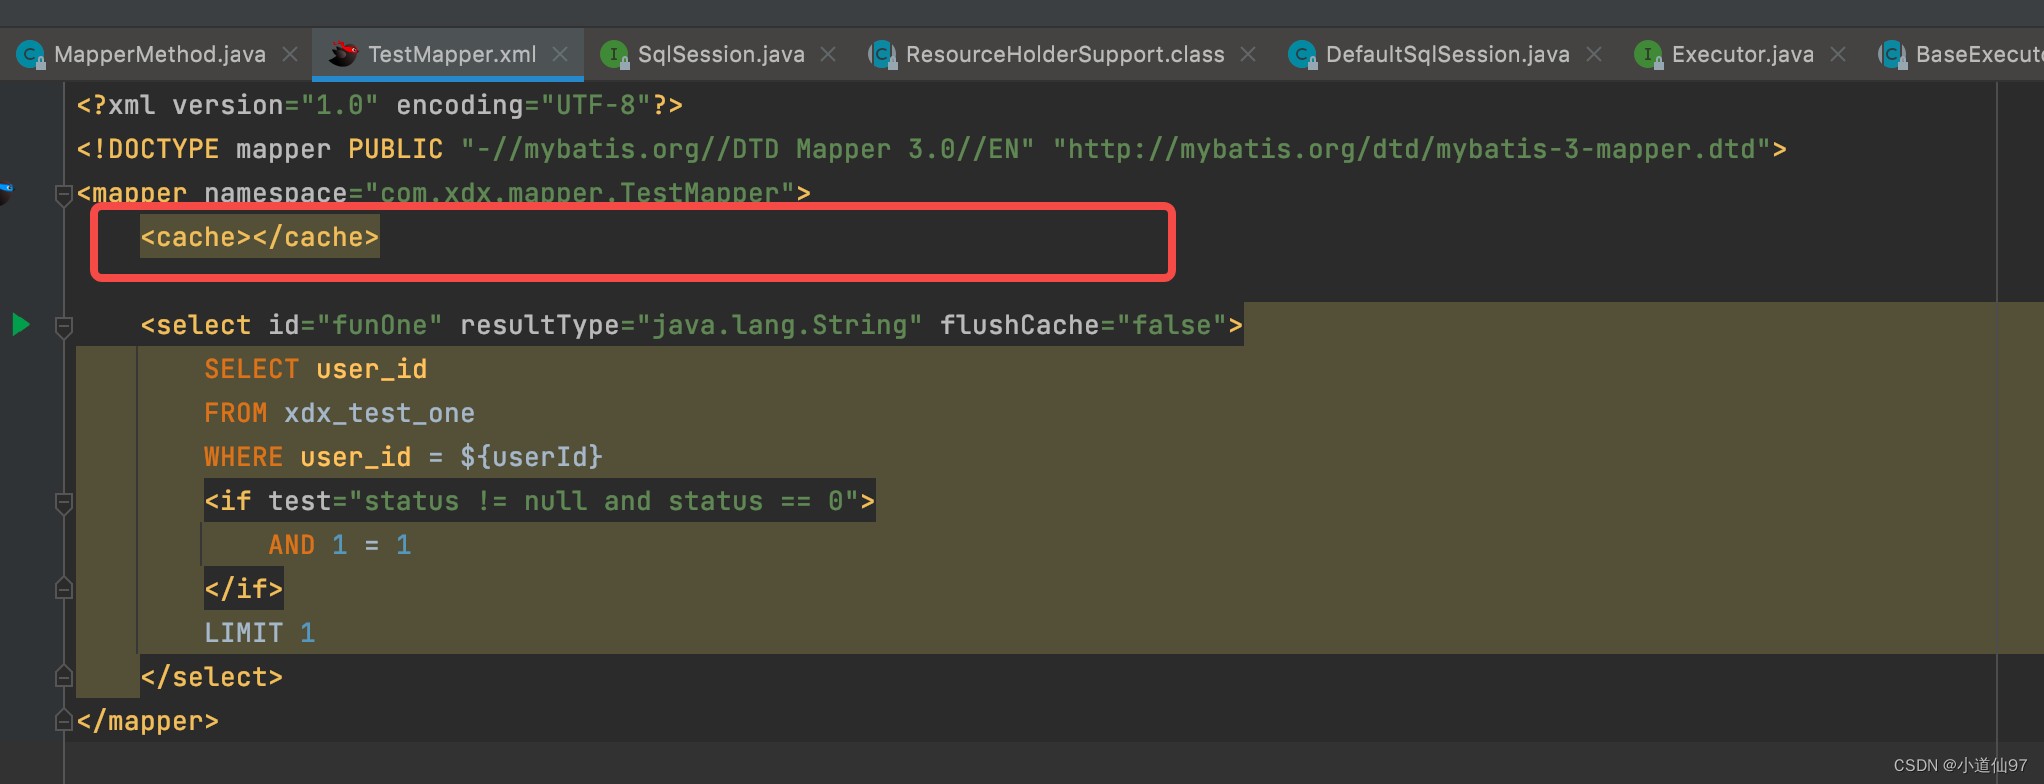This screenshot has height=784, width=2044.
Task: Click the Executor.java interface icon
Action: point(1648,55)
